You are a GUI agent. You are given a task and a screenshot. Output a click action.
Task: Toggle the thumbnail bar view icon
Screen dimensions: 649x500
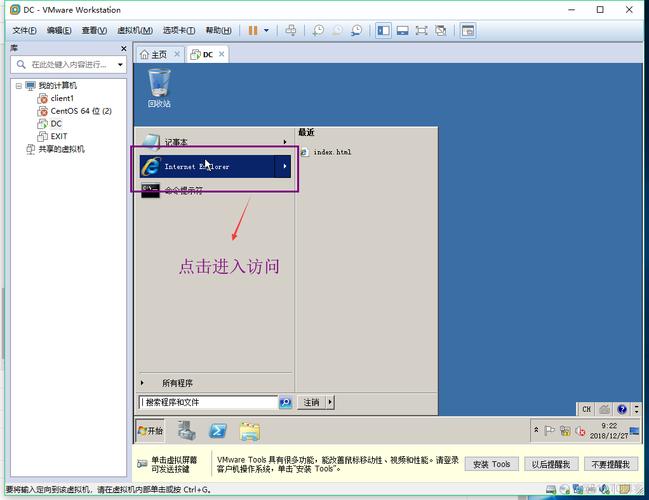pos(402,31)
